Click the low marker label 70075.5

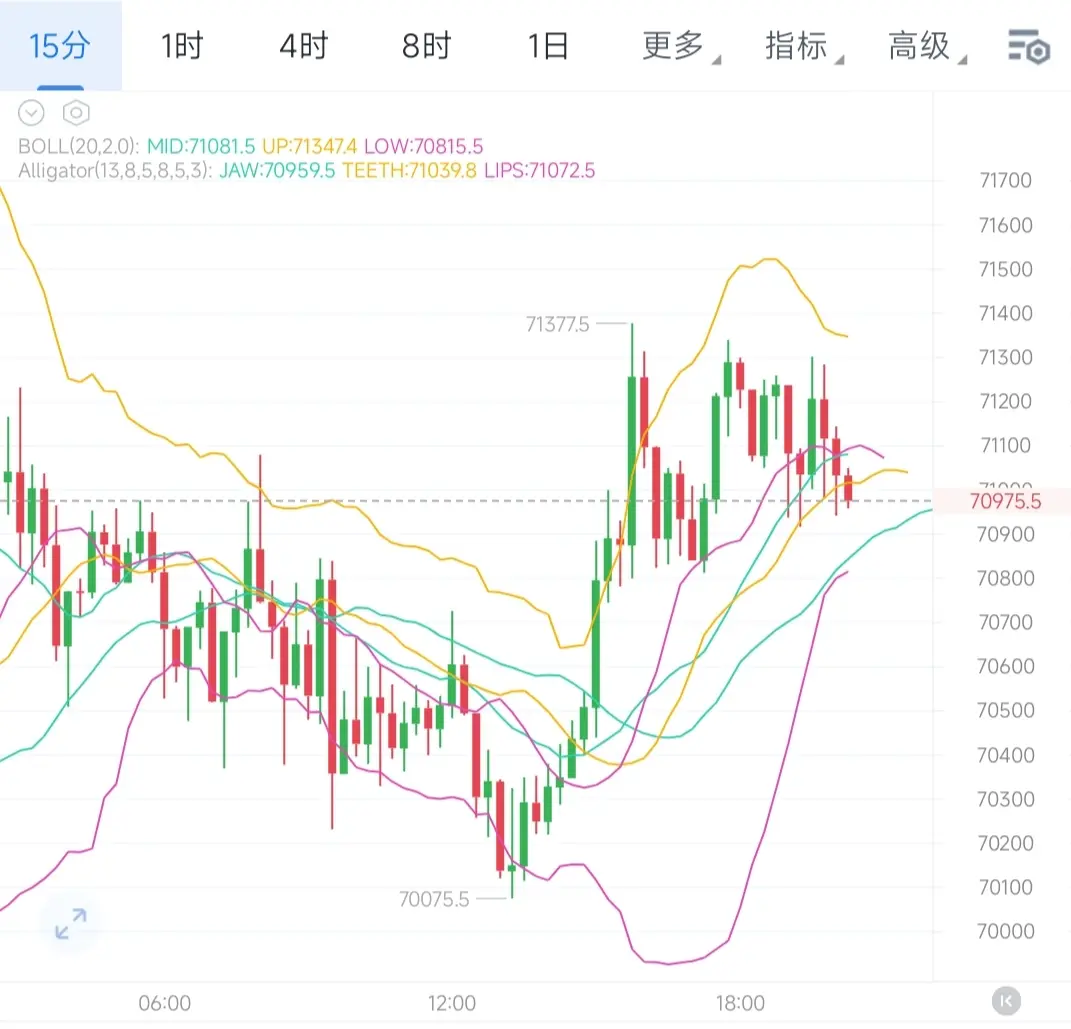434,899
